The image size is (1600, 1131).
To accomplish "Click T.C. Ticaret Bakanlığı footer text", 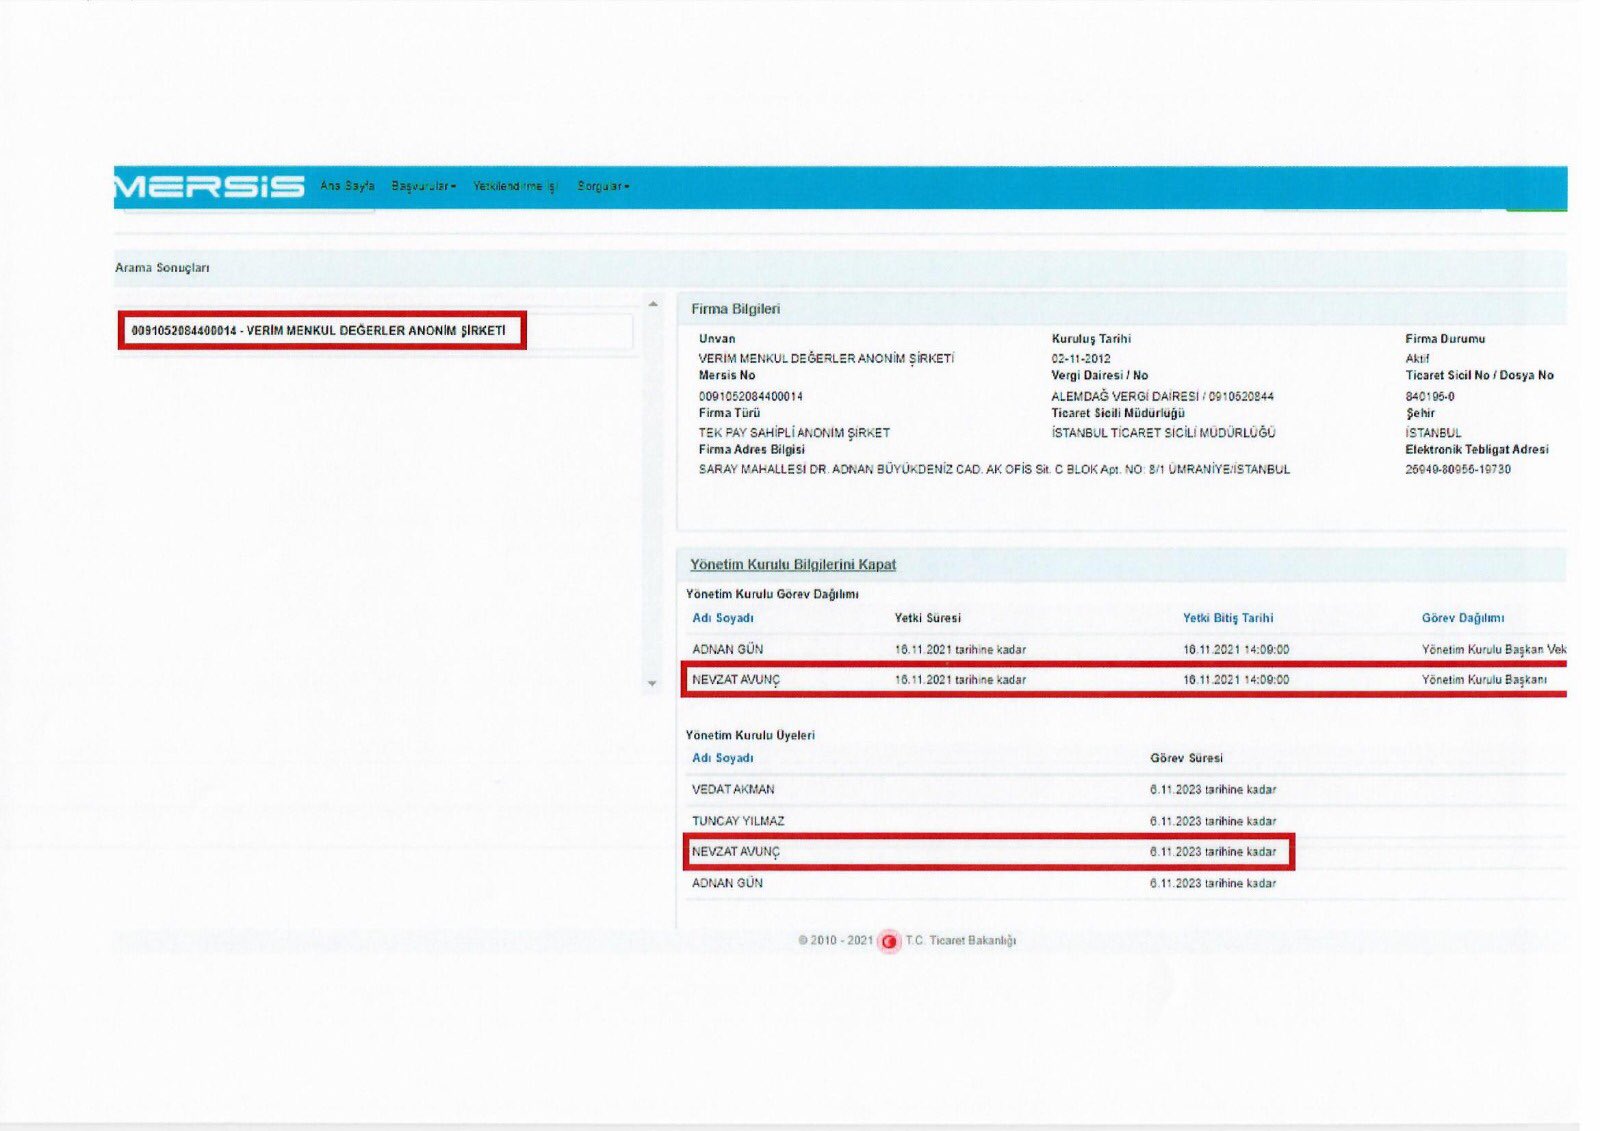I will click(x=961, y=941).
